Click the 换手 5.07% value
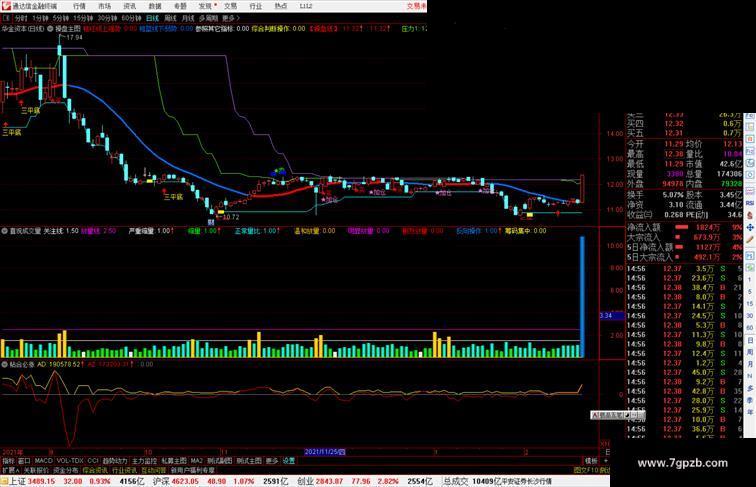 tap(672, 195)
